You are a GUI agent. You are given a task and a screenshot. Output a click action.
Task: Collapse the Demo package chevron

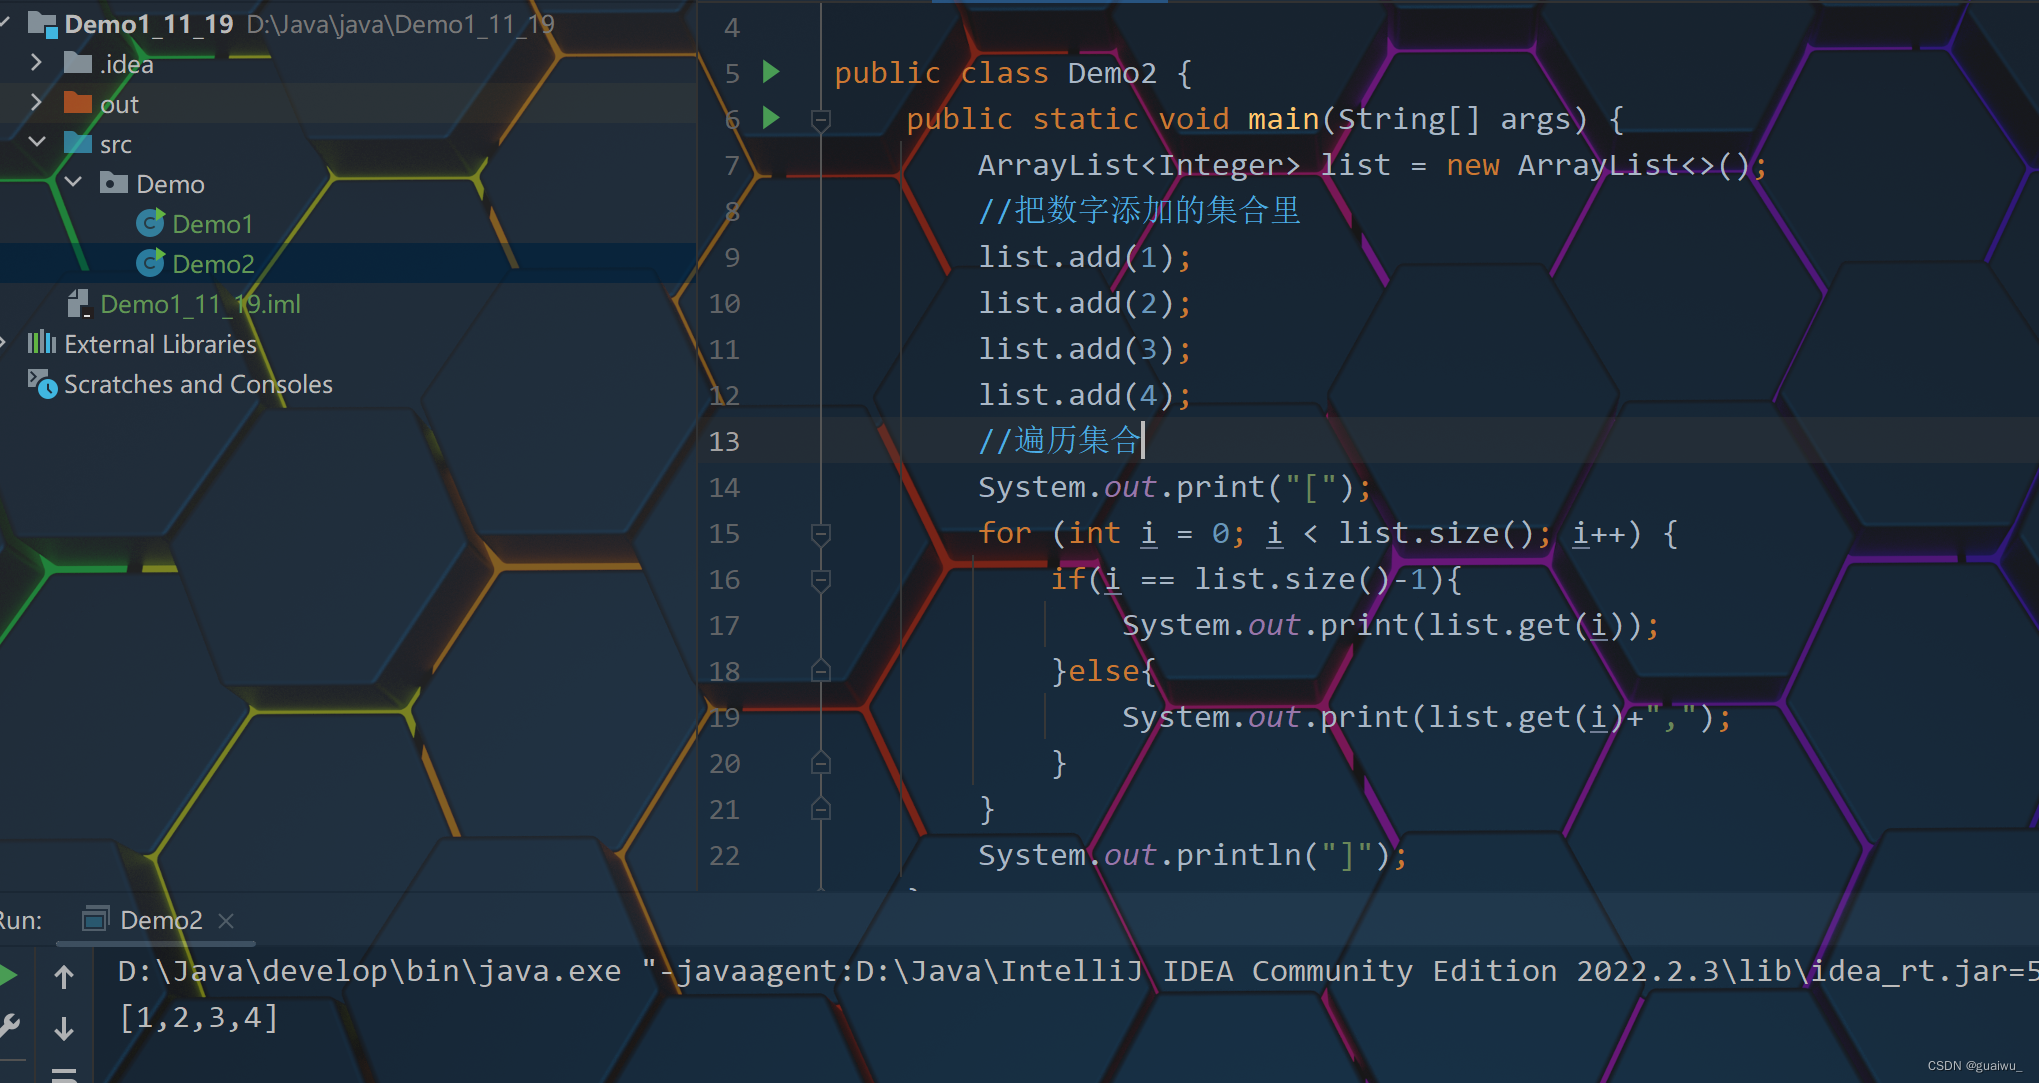click(x=73, y=183)
